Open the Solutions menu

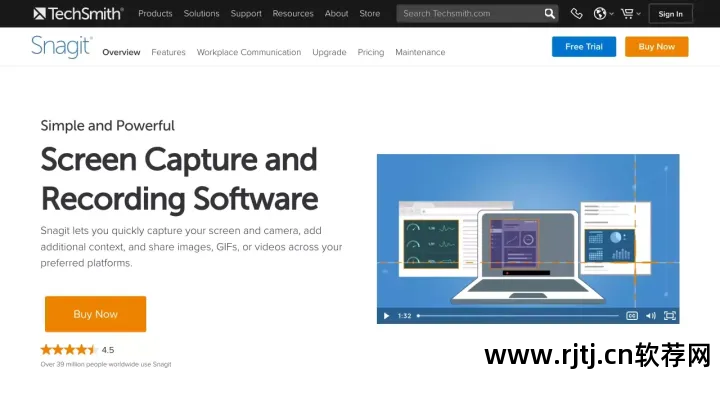pyautogui.click(x=202, y=14)
